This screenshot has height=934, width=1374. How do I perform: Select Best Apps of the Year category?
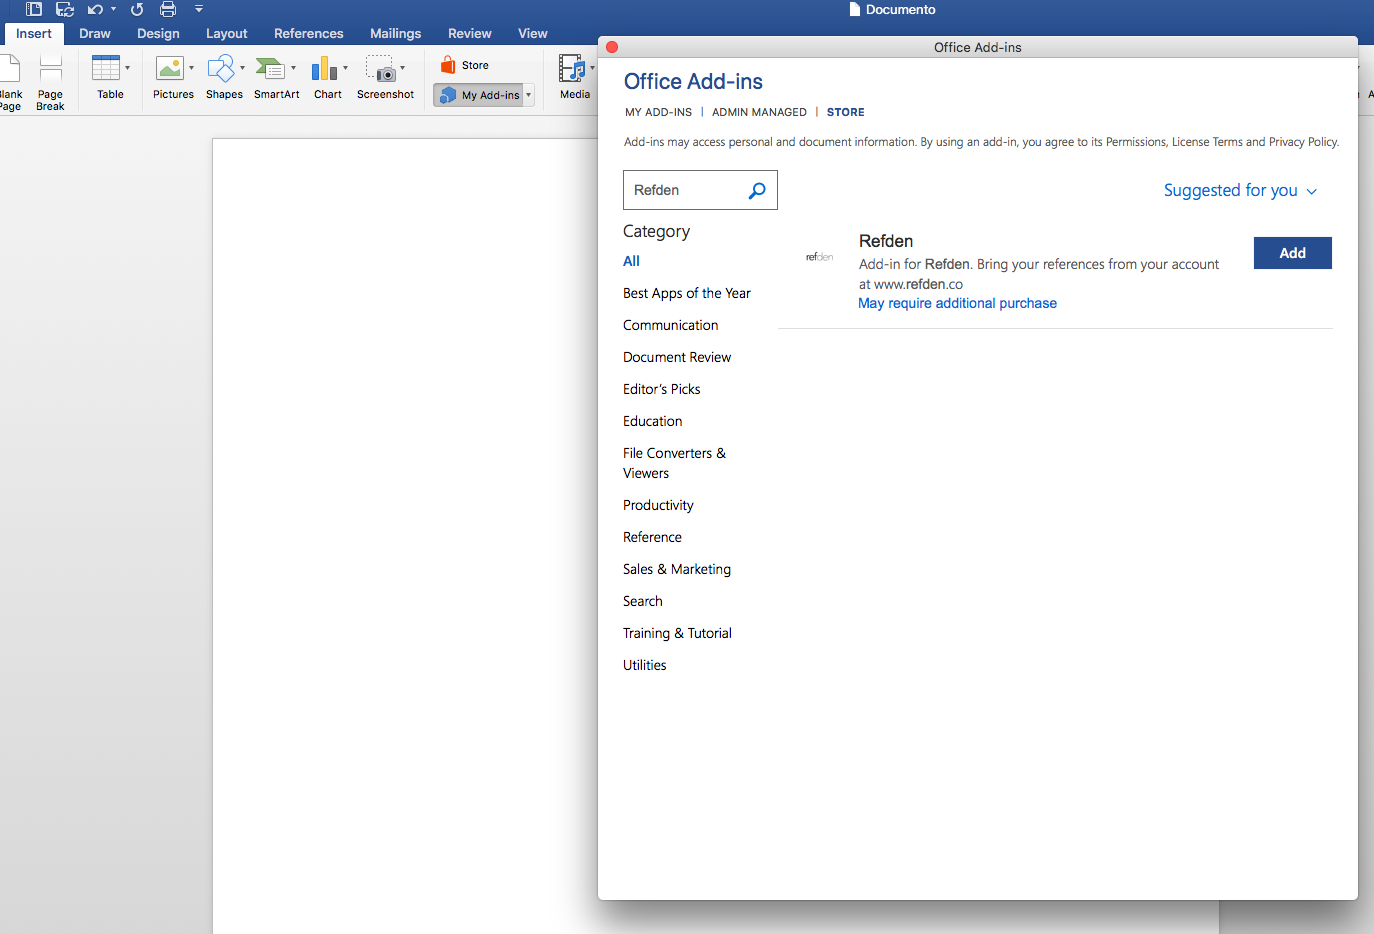pos(687,293)
